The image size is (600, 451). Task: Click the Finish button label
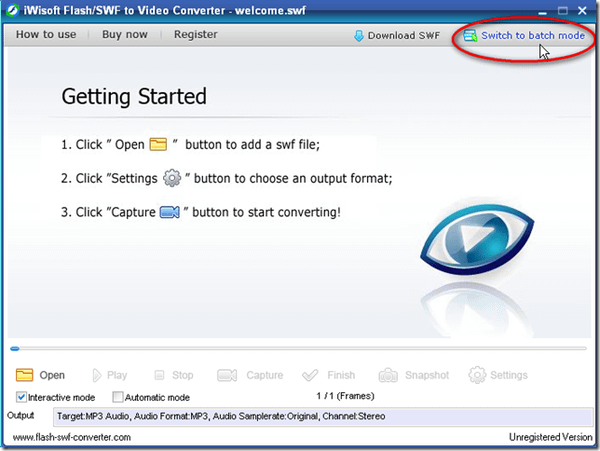341,375
